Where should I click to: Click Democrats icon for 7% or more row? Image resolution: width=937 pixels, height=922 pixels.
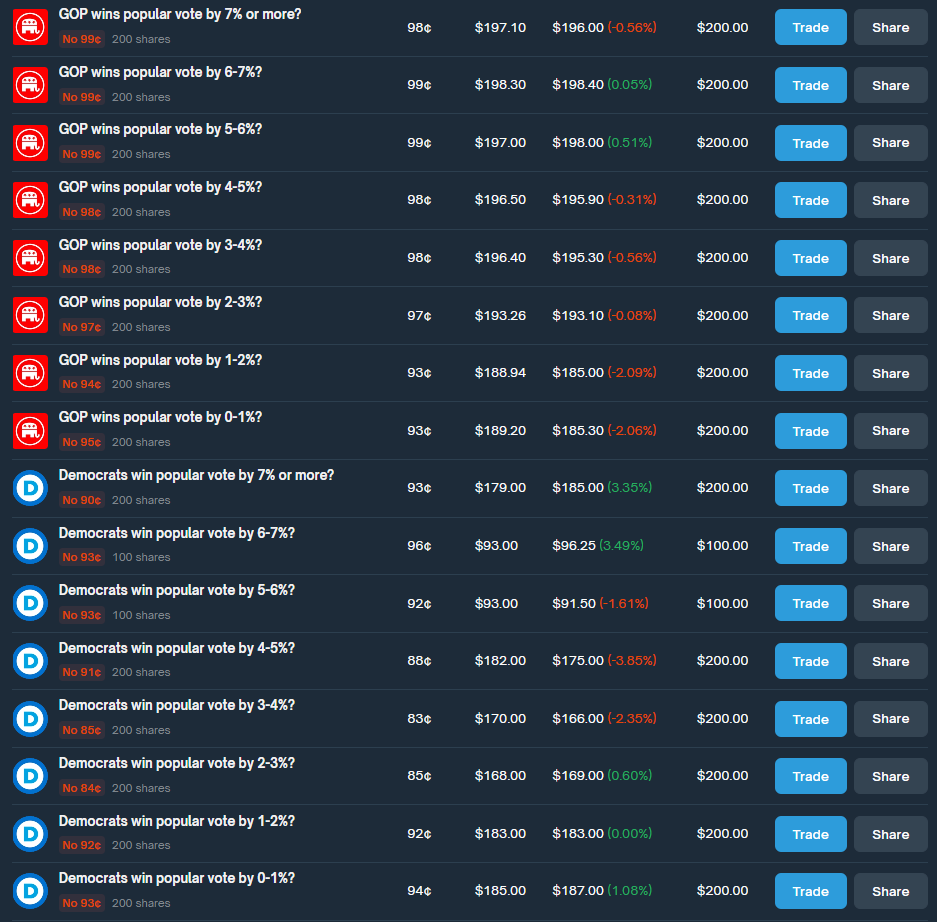pyautogui.click(x=30, y=488)
